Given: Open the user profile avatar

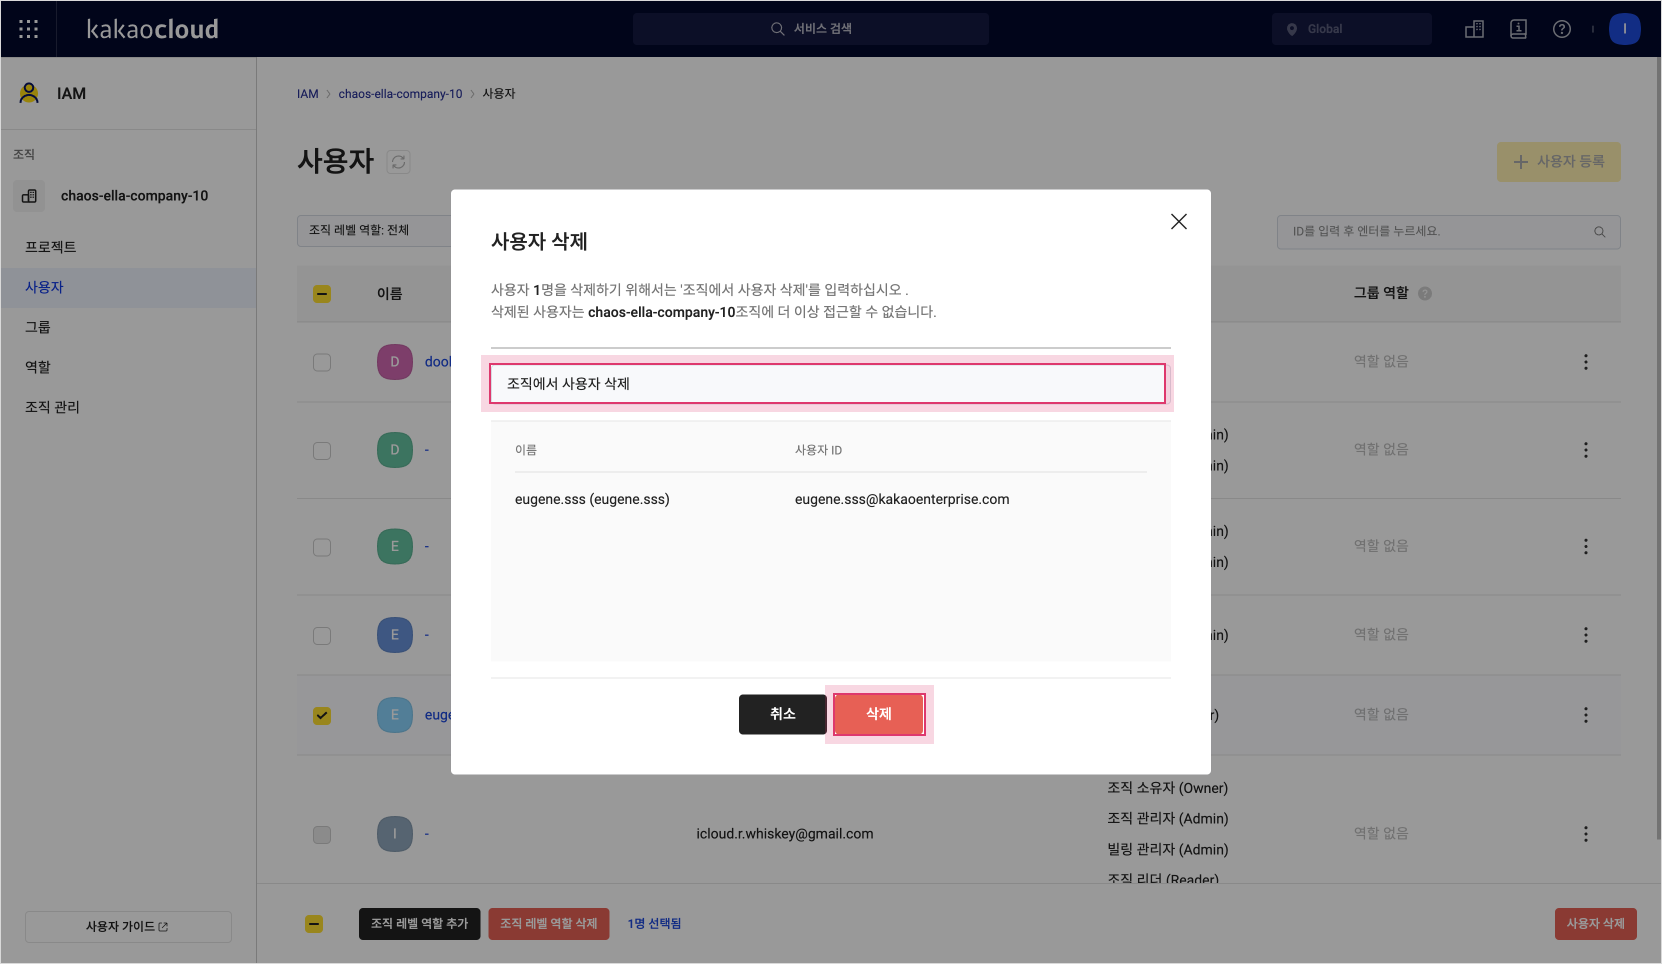Looking at the screenshot, I should pyautogui.click(x=1625, y=29).
